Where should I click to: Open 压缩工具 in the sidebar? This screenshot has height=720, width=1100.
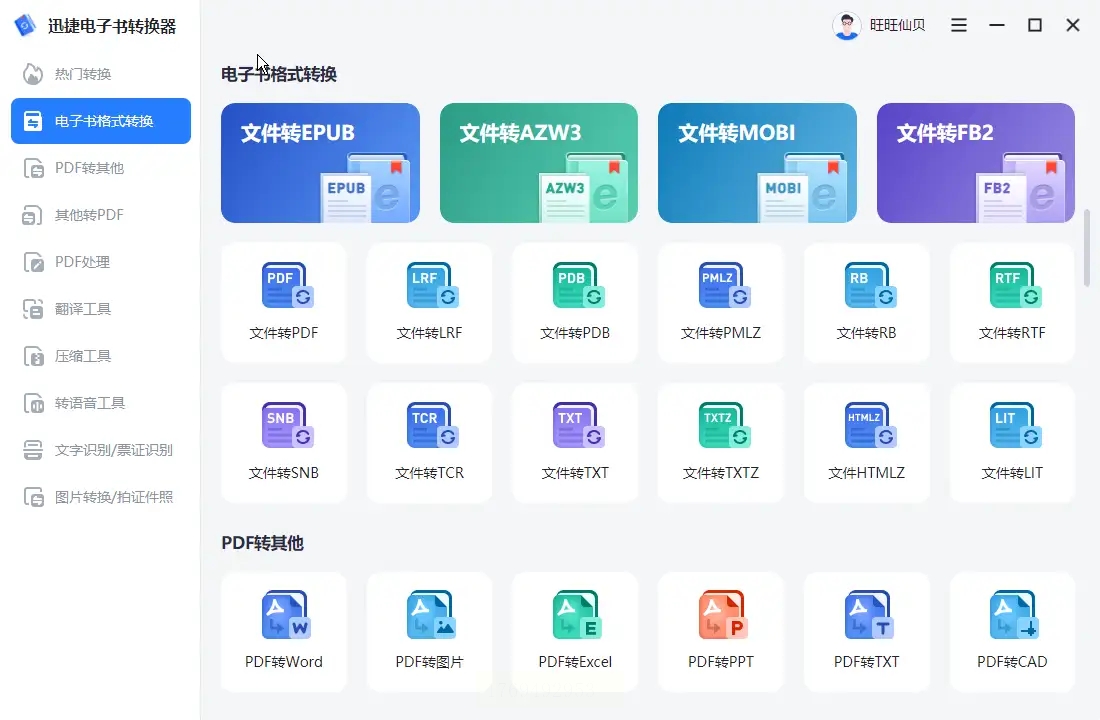(x=101, y=356)
